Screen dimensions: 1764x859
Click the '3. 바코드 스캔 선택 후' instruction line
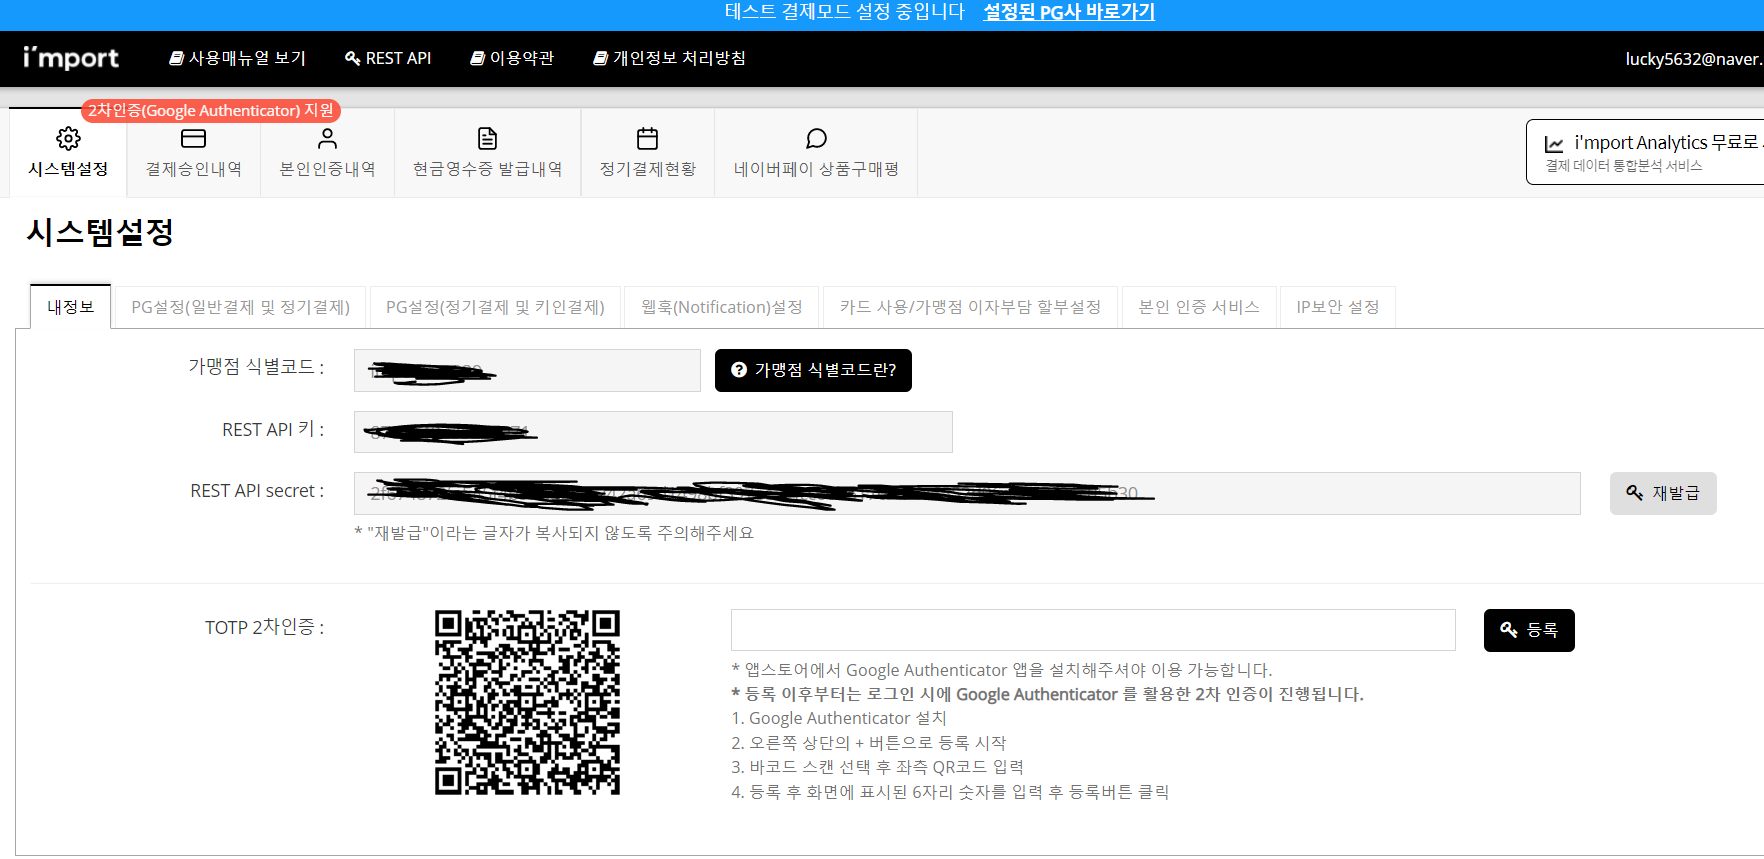(878, 767)
